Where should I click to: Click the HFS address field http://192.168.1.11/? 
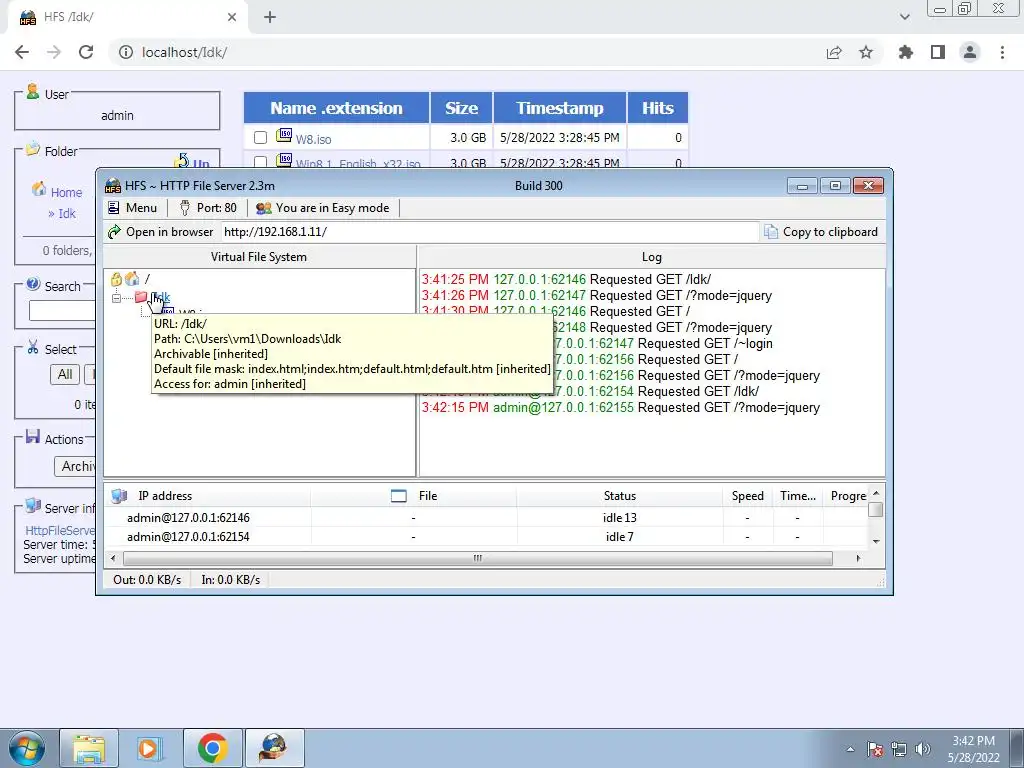490,232
